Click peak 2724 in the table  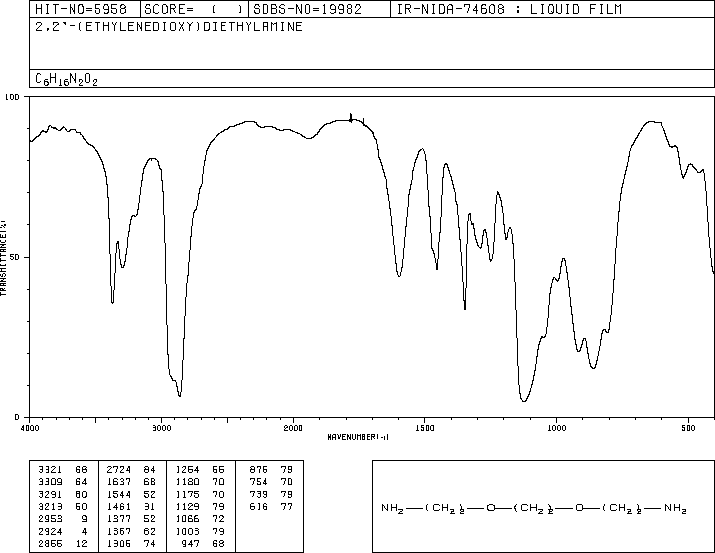coord(119,470)
